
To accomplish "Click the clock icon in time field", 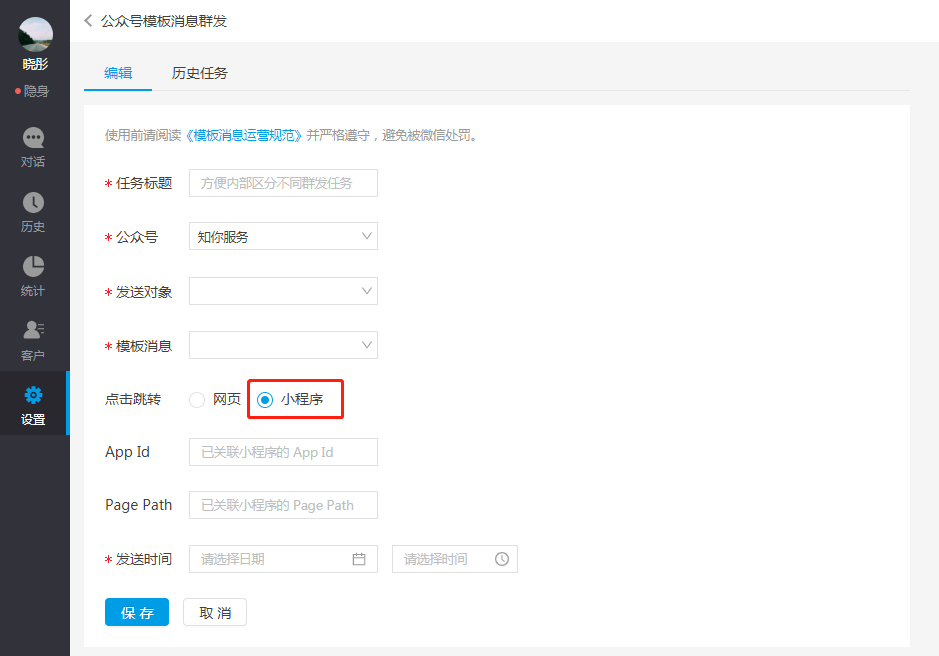I will (502, 559).
